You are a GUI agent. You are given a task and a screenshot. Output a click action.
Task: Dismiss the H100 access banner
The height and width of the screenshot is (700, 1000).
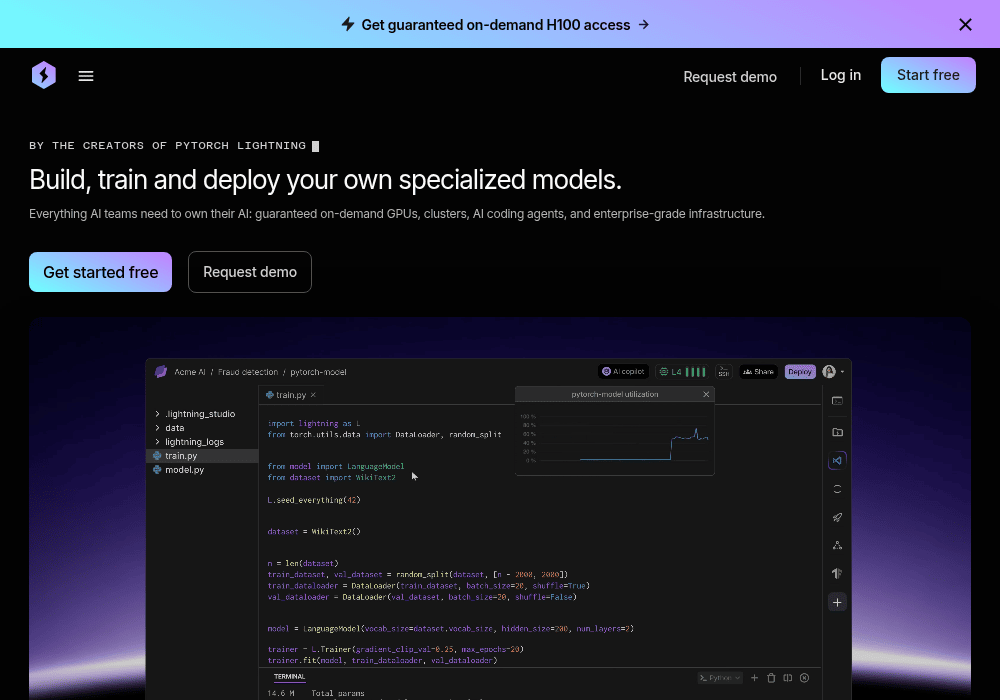tap(965, 24)
